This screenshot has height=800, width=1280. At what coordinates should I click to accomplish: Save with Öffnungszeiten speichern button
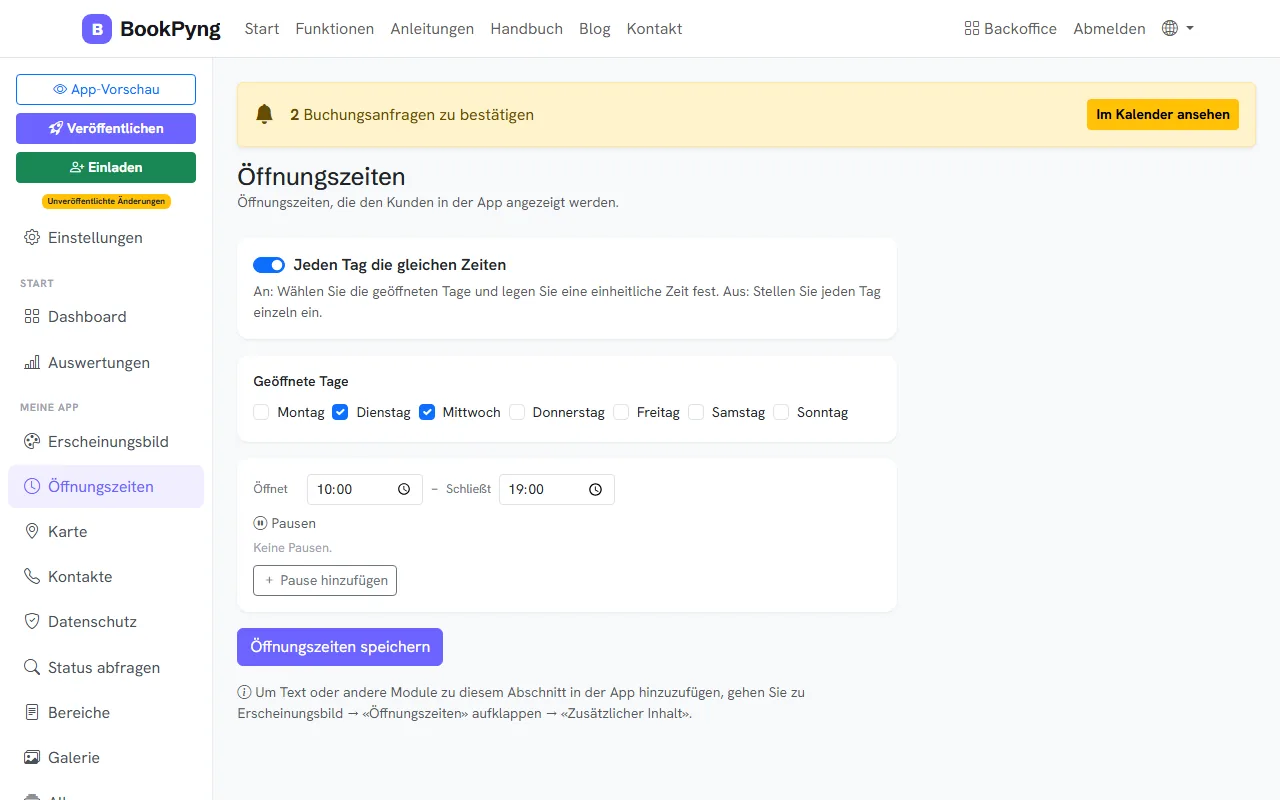(x=340, y=647)
